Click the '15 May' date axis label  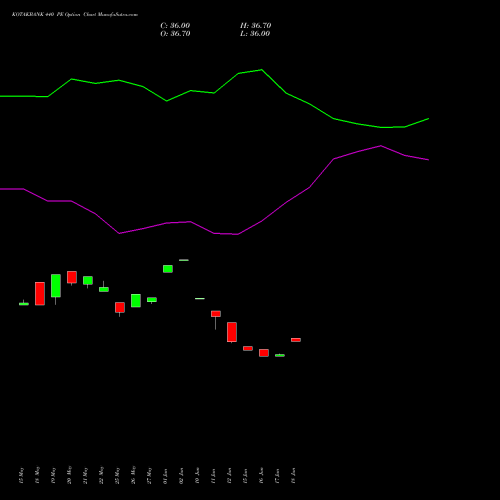pos(21,475)
